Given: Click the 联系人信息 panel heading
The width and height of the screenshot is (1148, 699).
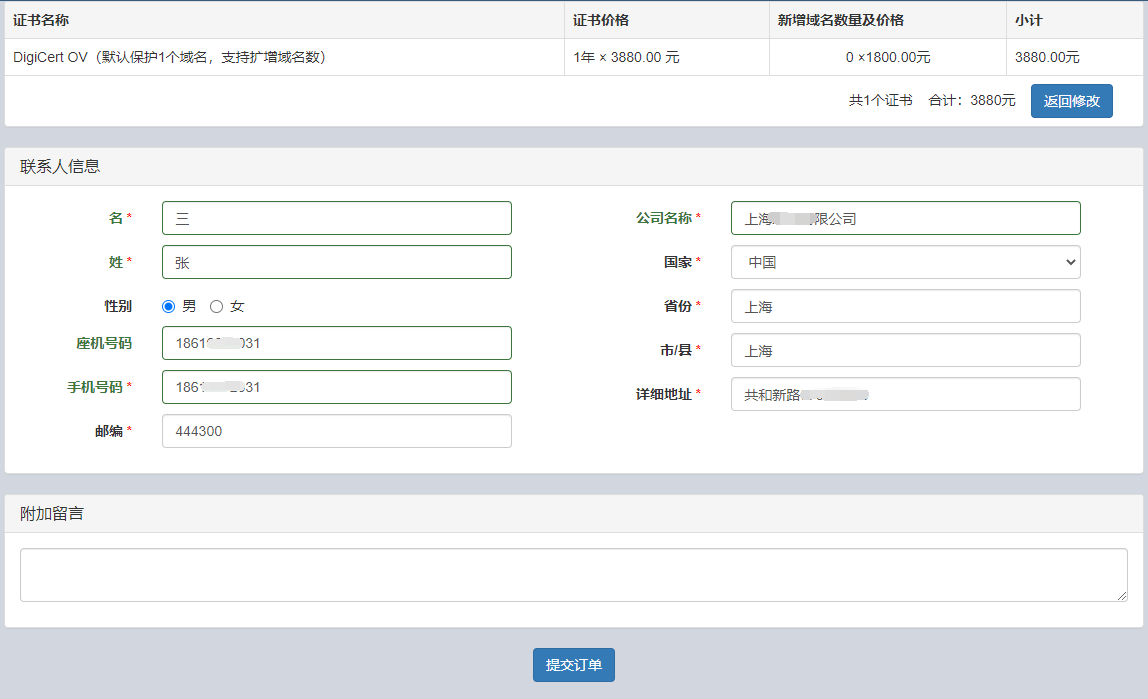Looking at the screenshot, I should click(60, 167).
